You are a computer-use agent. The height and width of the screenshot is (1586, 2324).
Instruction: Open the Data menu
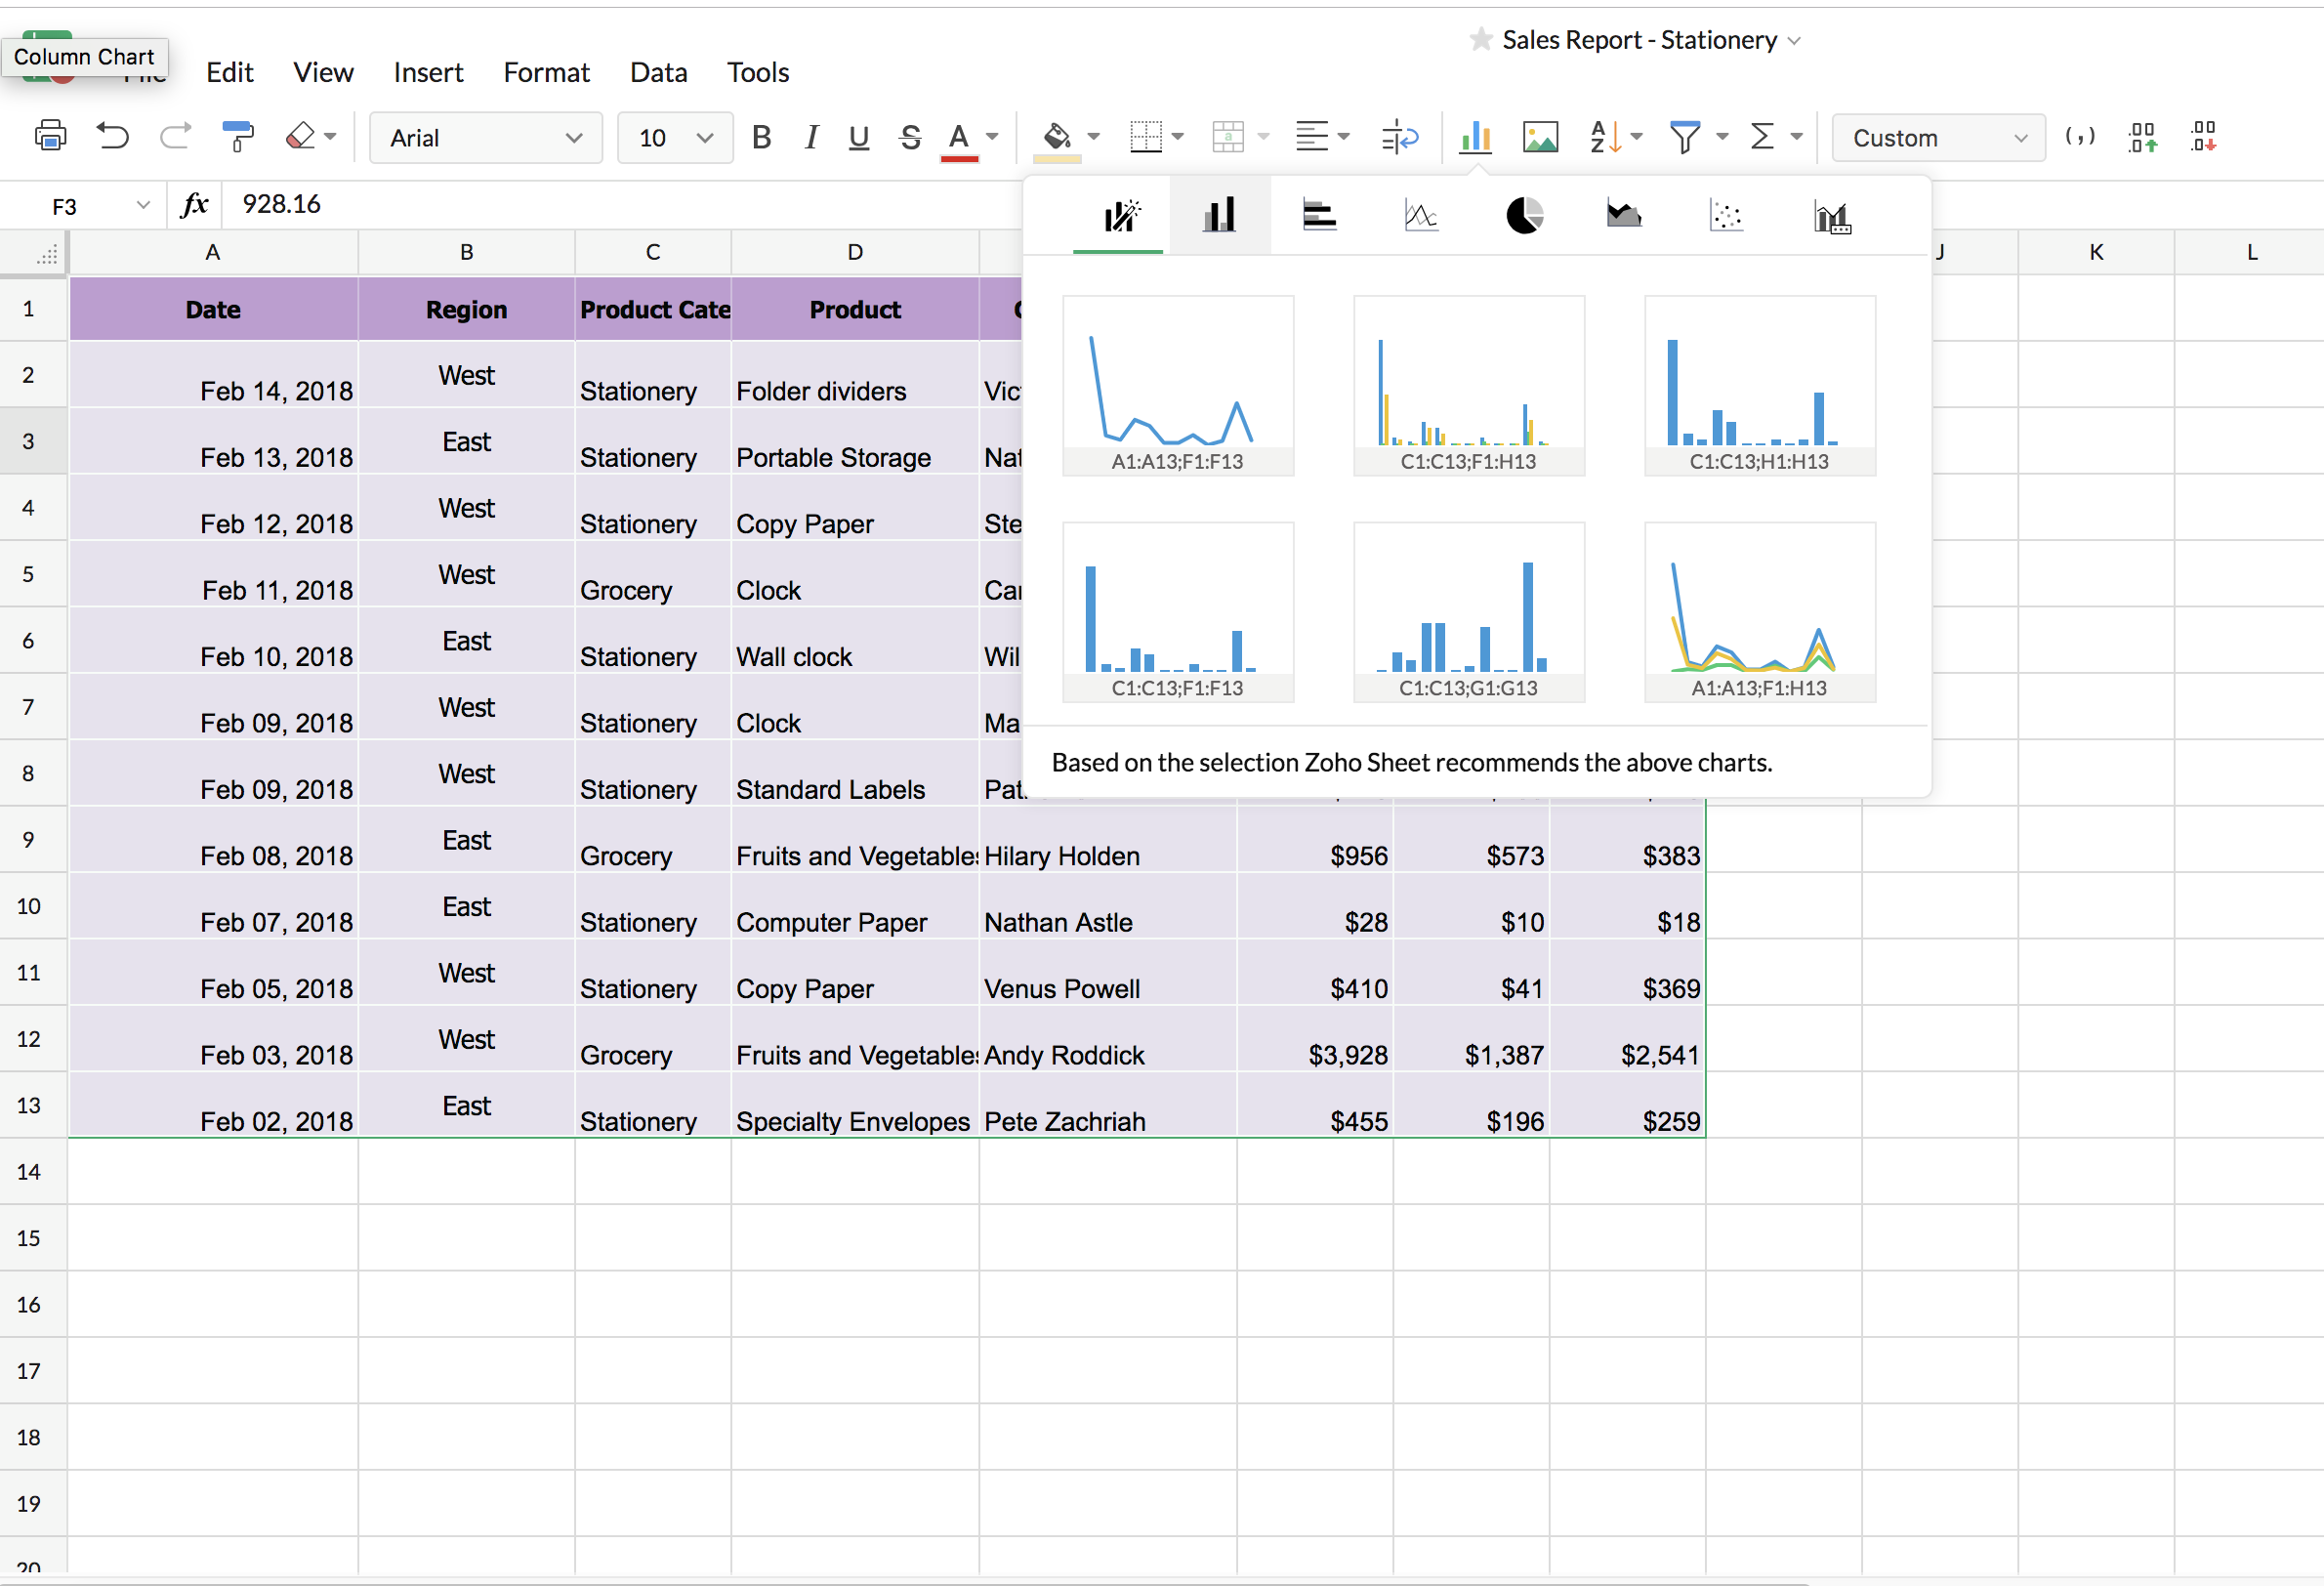655,70
